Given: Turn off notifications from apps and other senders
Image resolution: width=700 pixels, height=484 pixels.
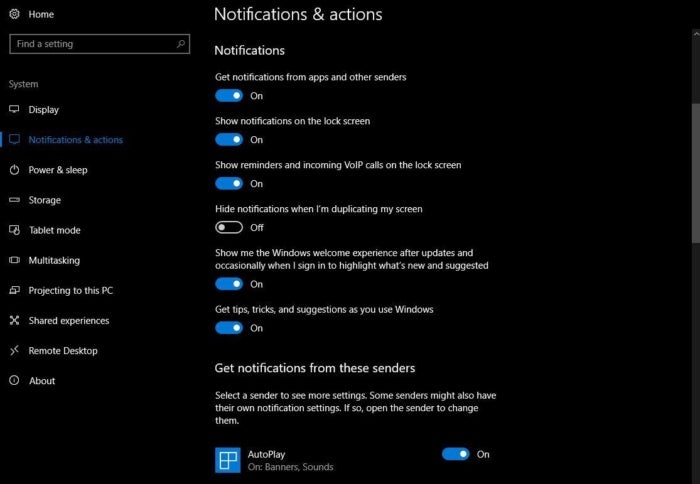Looking at the screenshot, I should [229, 96].
